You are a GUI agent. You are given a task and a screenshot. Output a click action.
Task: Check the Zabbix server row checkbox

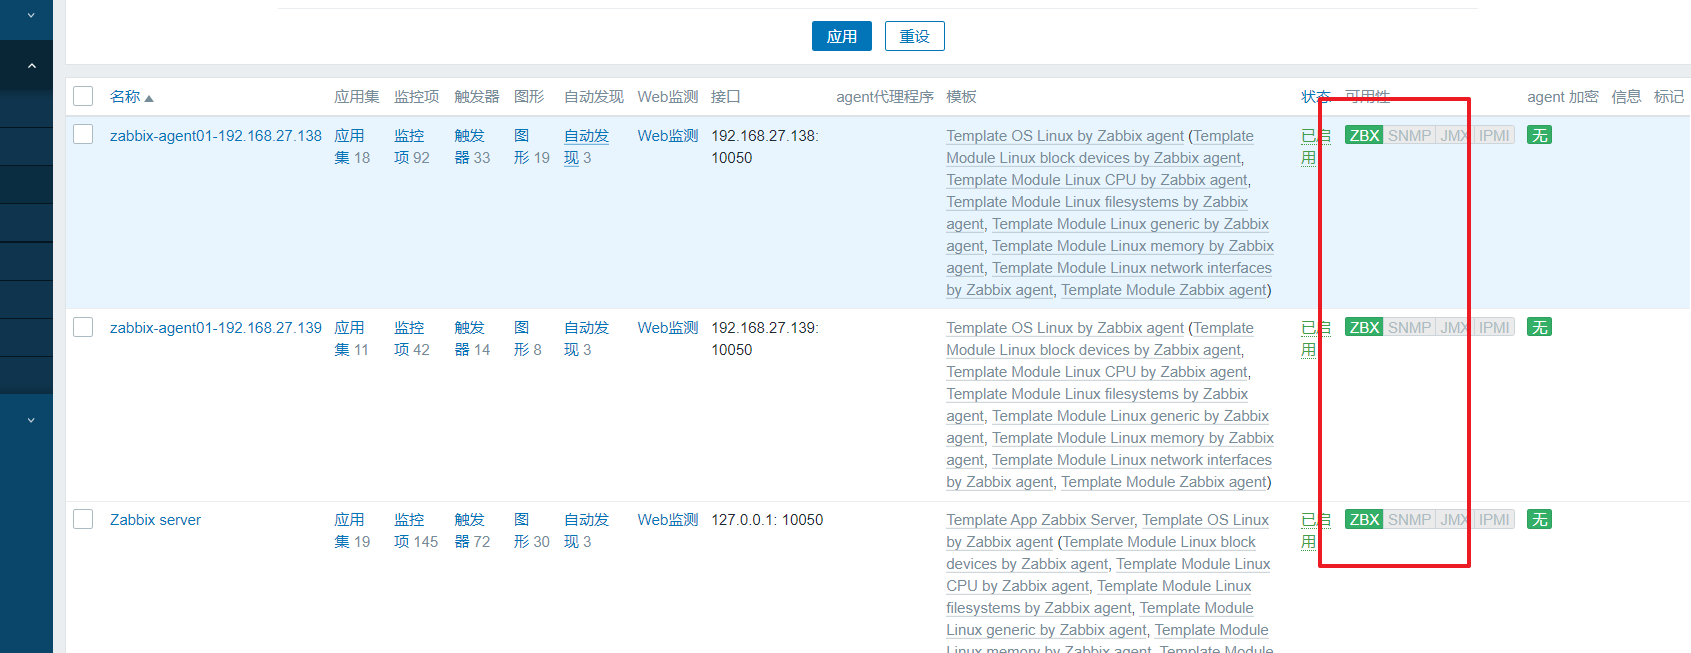click(83, 519)
